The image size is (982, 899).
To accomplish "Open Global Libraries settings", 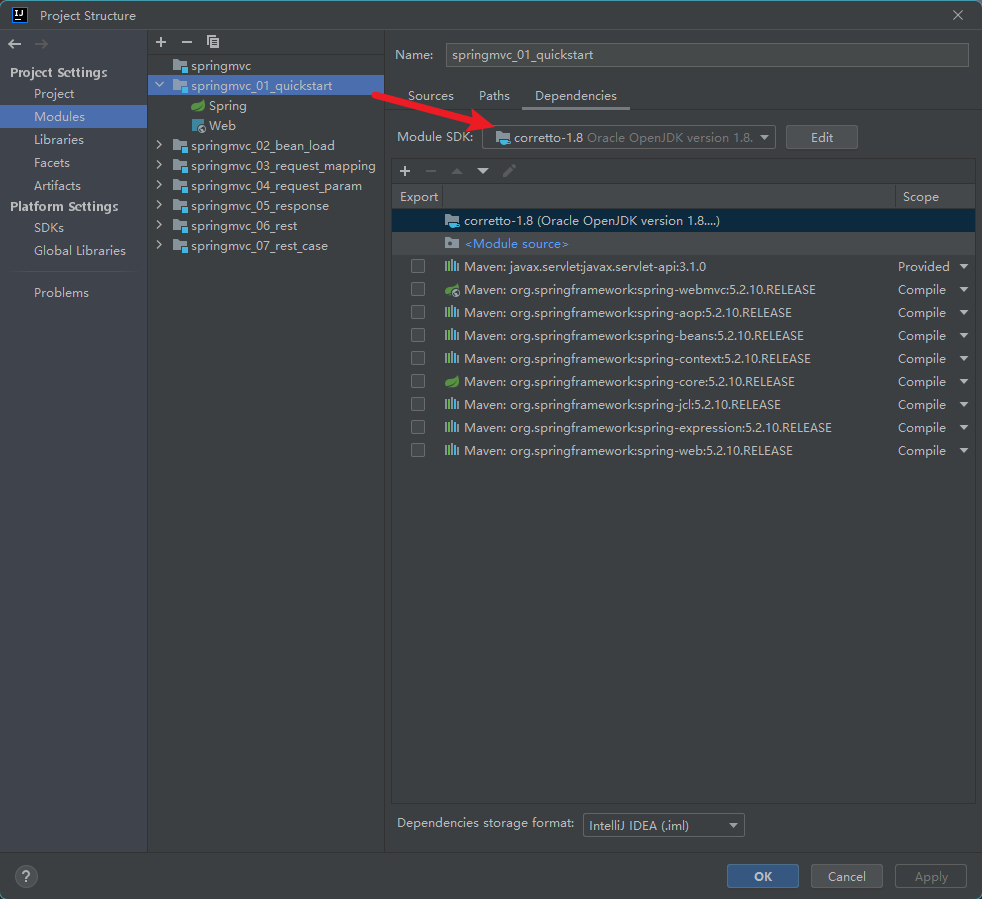I will 80,251.
